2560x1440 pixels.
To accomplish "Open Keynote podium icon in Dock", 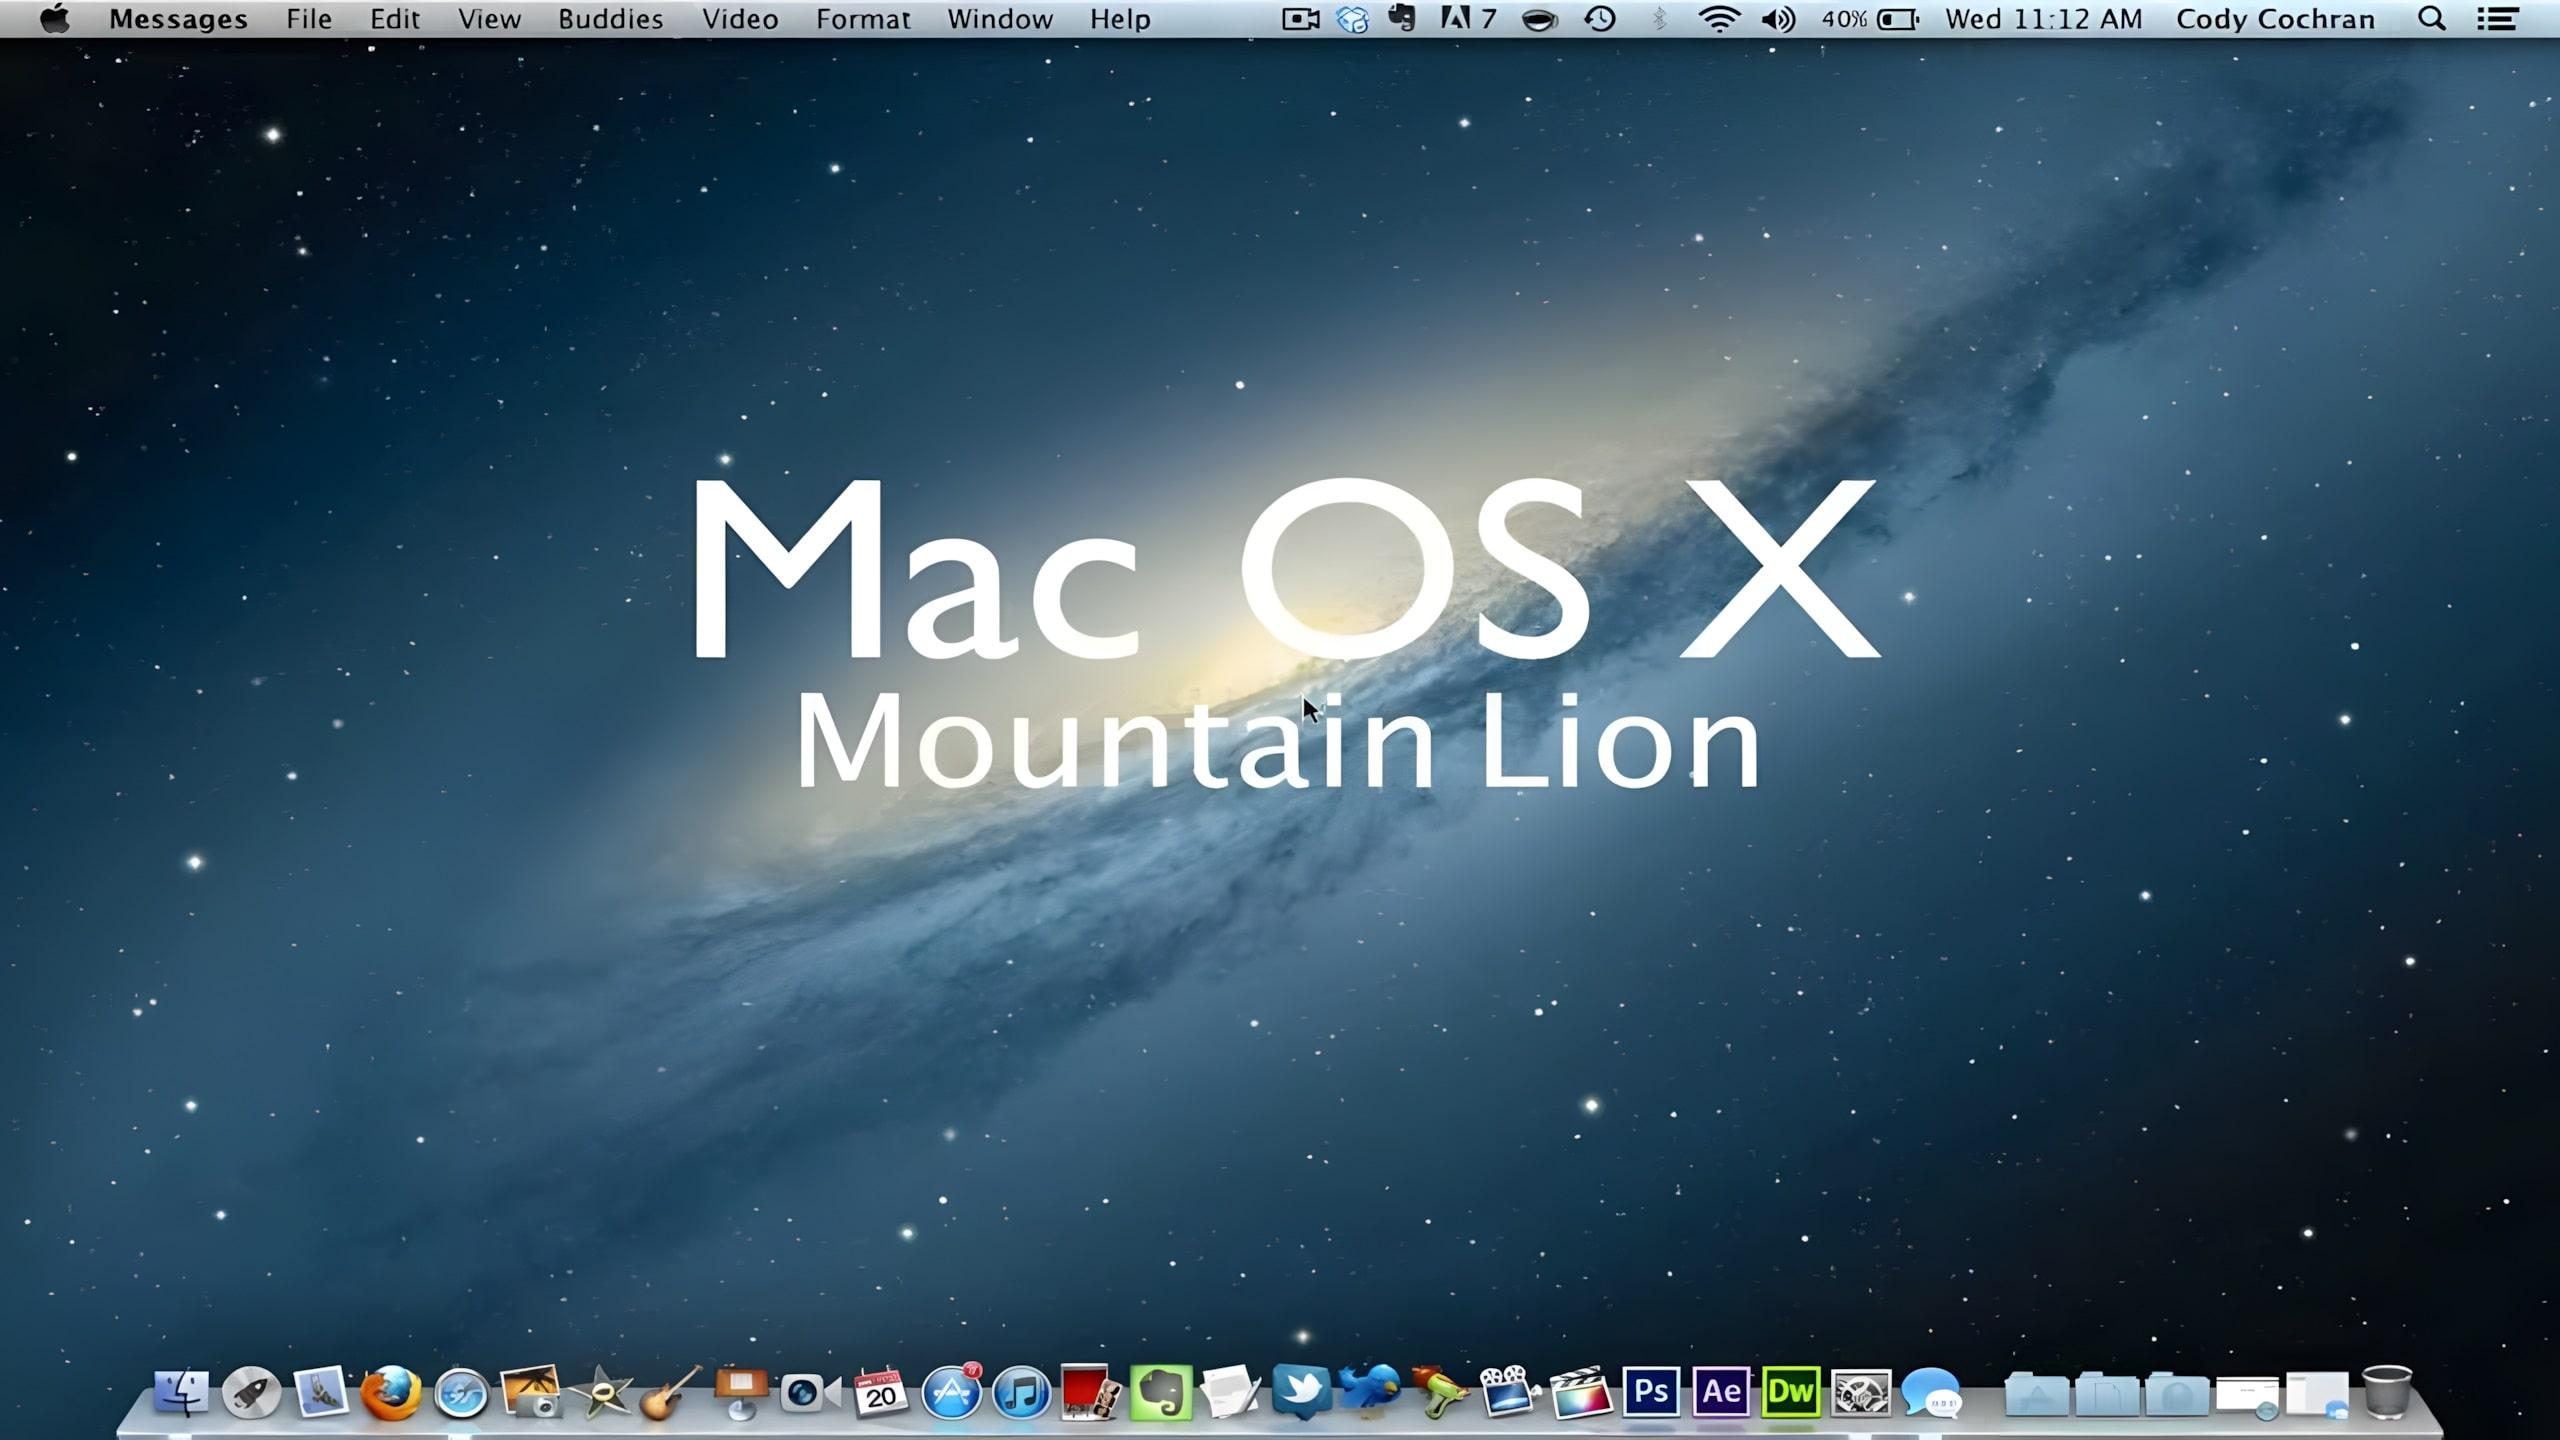I will 741,1394.
